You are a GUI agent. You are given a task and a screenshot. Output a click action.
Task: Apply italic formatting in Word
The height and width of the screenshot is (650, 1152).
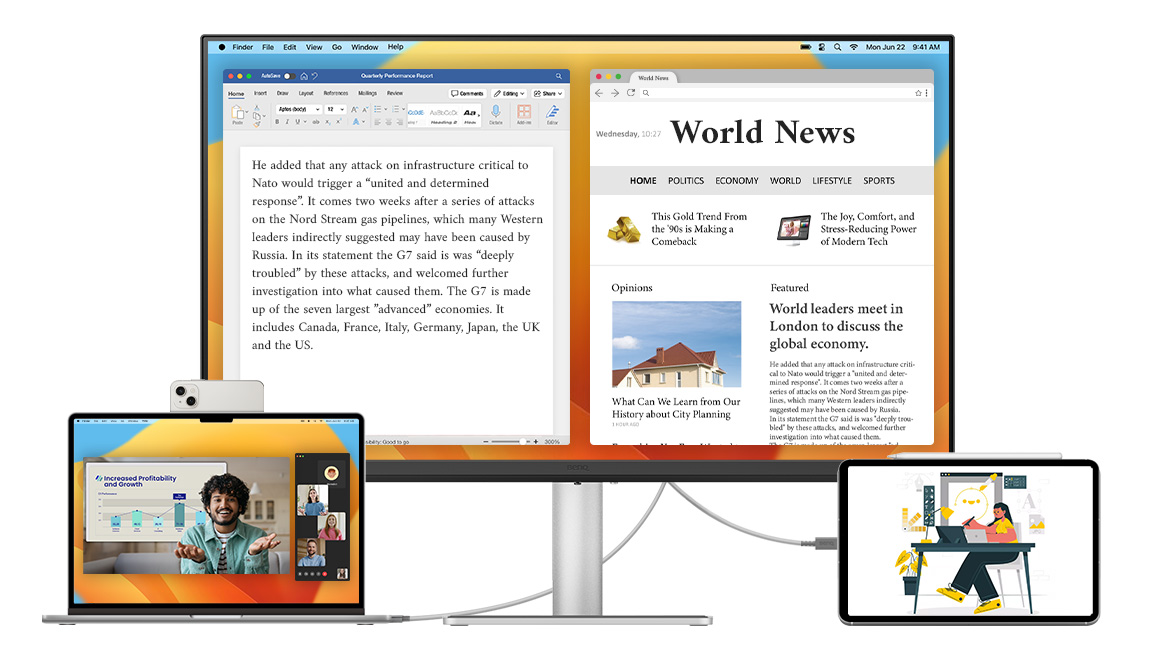(286, 121)
